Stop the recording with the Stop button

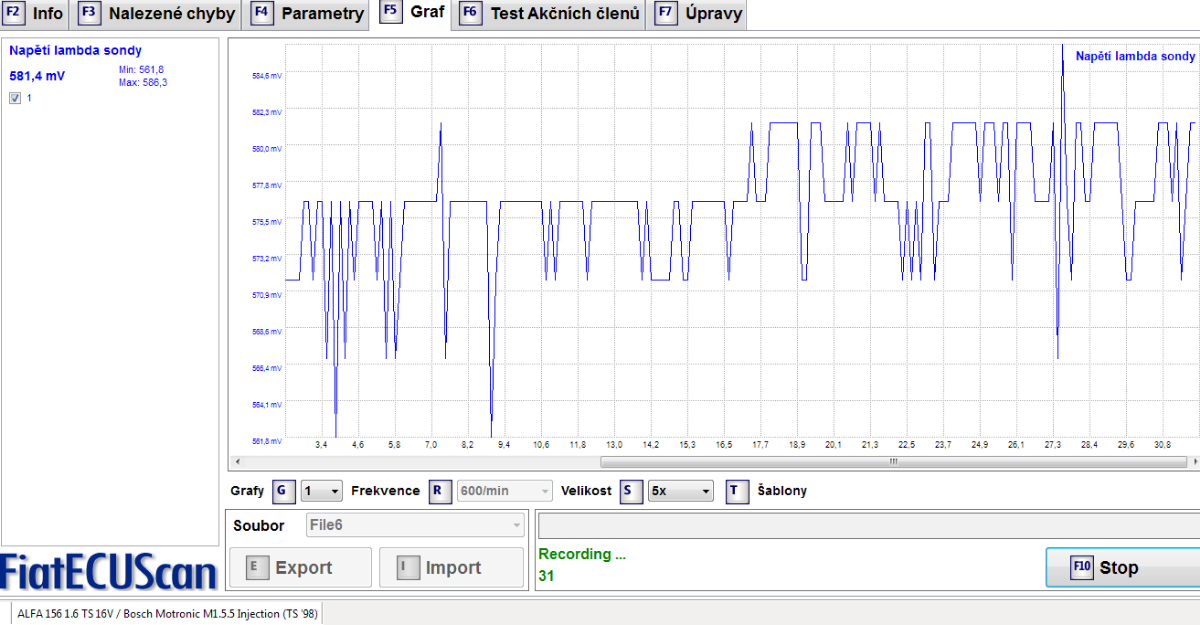pos(1120,568)
